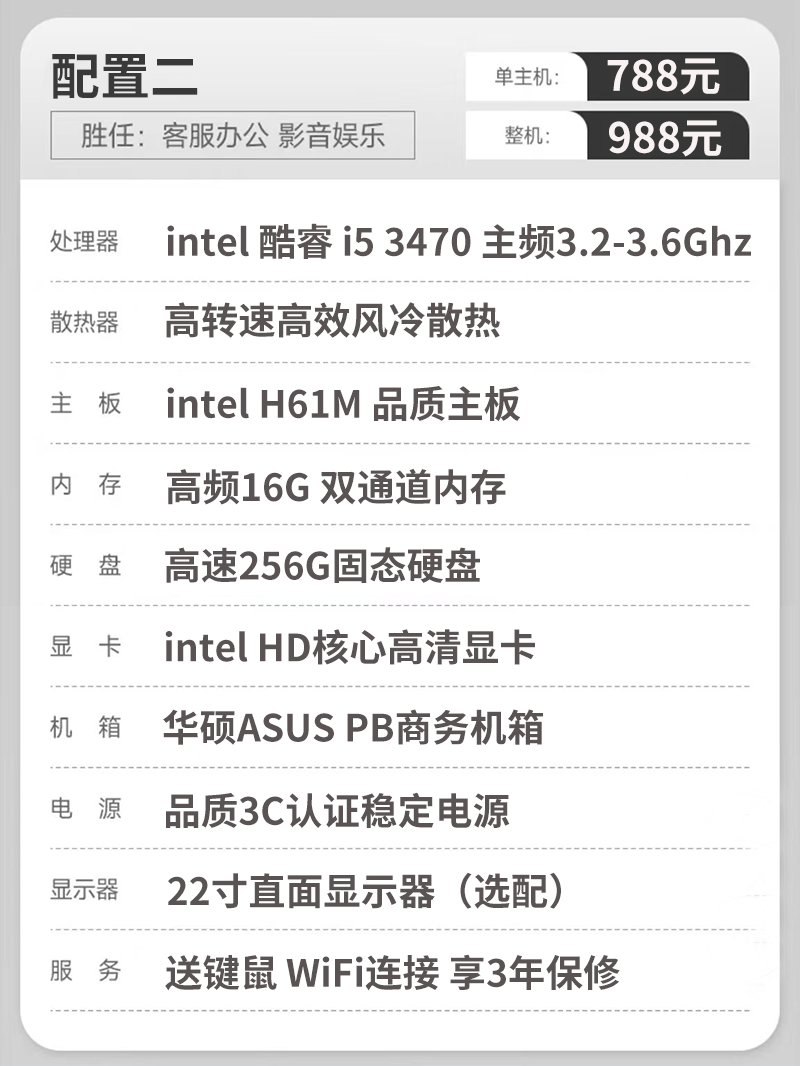This screenshot has width=800, height=1066.
Task: Click the 散热器 row label
Action: pos(84,322)
